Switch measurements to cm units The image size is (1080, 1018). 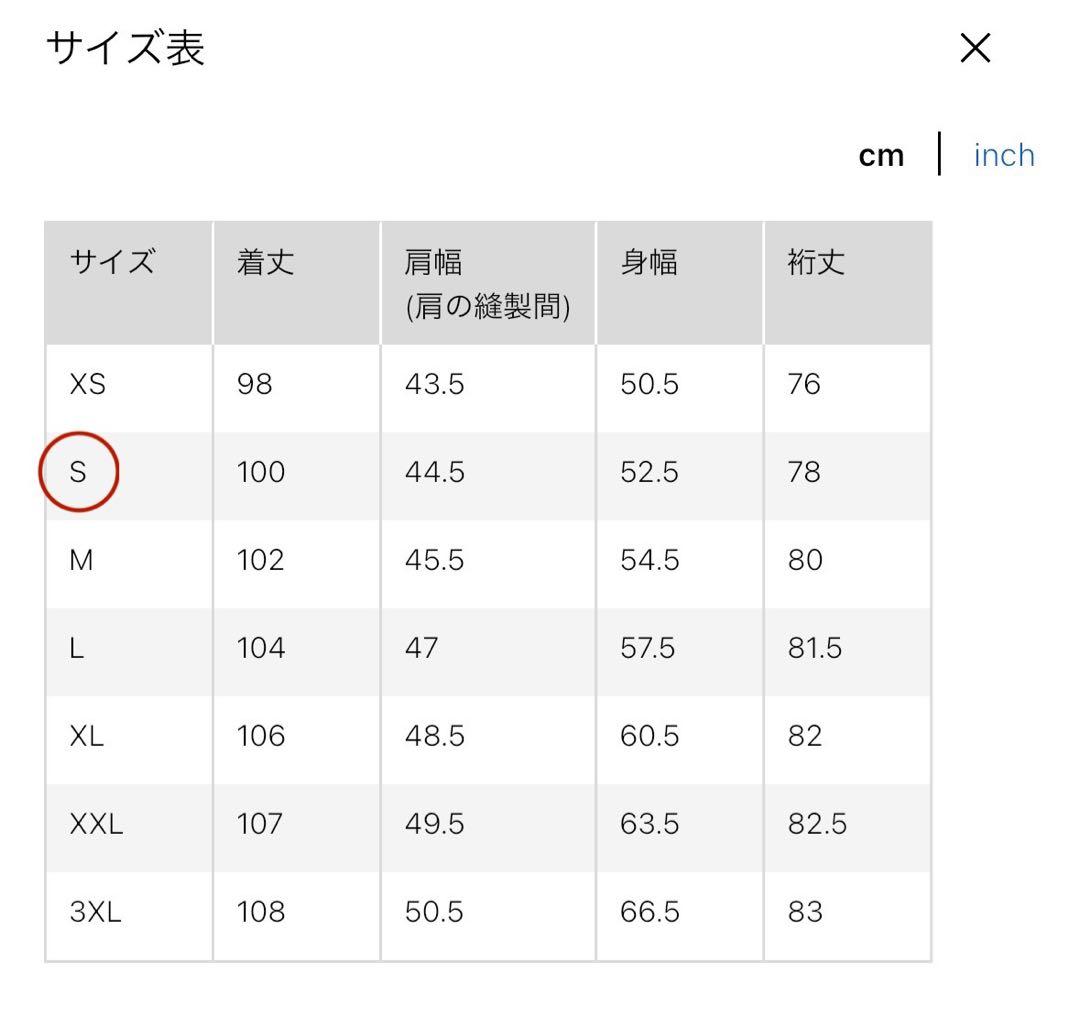pyautogui.click(x=881, y=154)
